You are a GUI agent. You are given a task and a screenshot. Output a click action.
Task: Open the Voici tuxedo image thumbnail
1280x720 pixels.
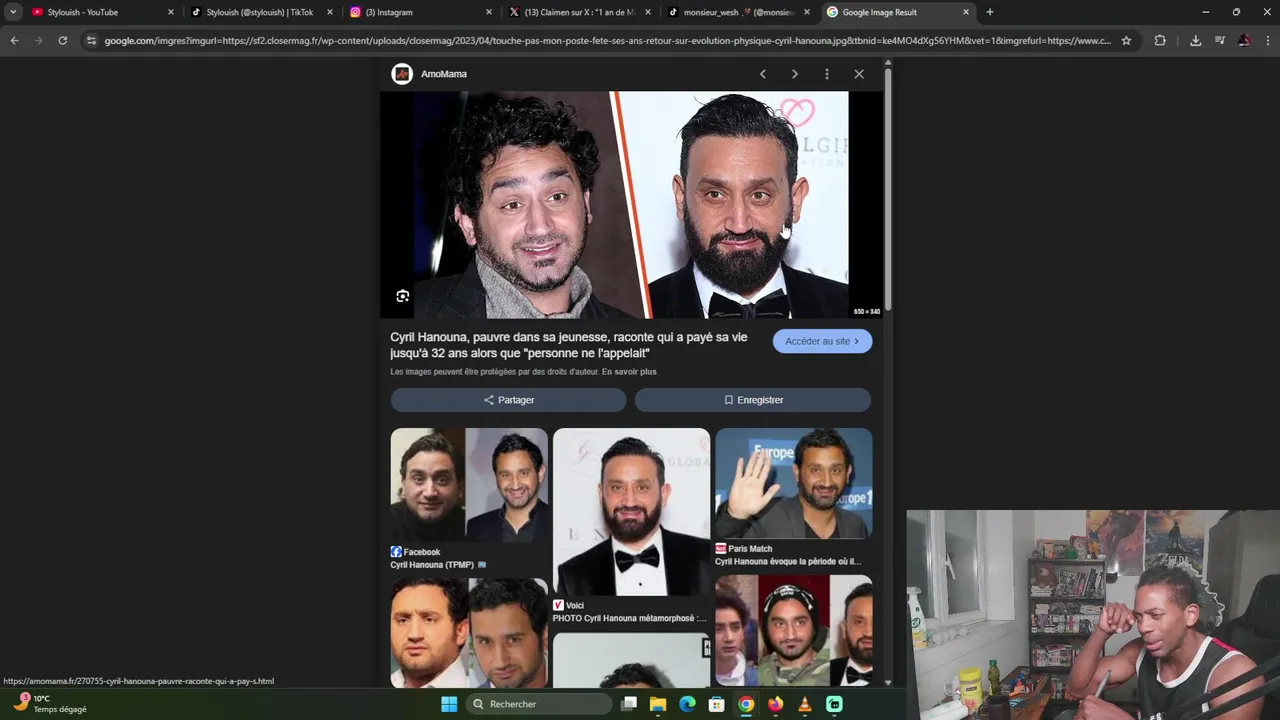click(631, 512)
